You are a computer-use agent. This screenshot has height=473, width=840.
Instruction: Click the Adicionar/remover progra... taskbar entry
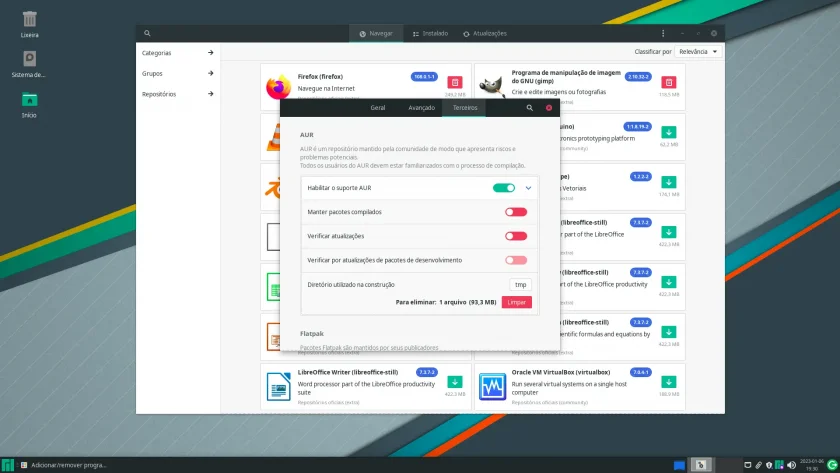[x=63, y=465]
